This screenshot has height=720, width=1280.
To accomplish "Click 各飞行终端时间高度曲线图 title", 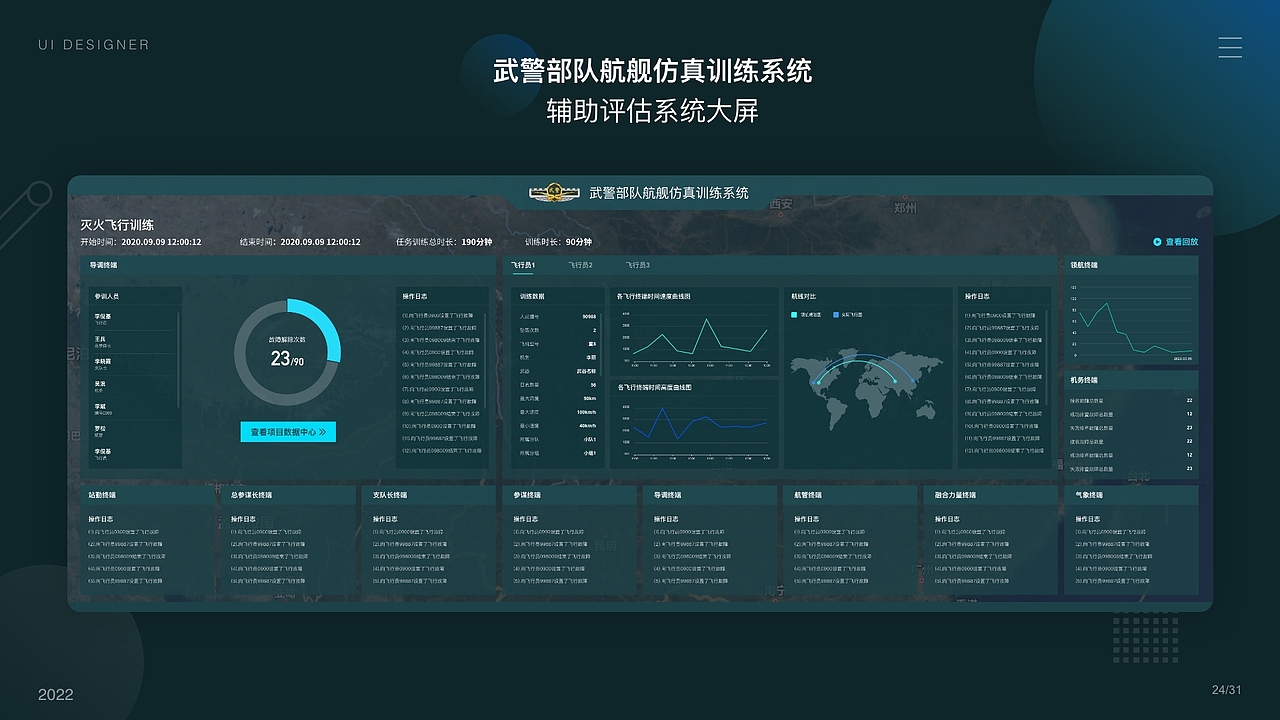I will (x=654, y=386).
